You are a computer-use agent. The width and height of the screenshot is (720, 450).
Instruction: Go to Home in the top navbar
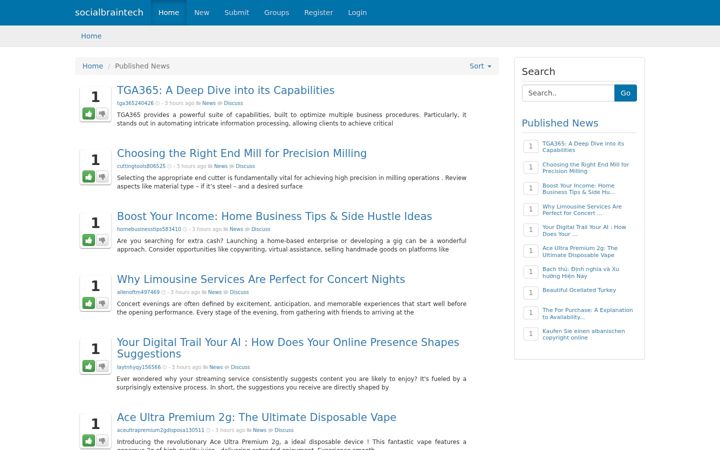(x=169, y=12)
